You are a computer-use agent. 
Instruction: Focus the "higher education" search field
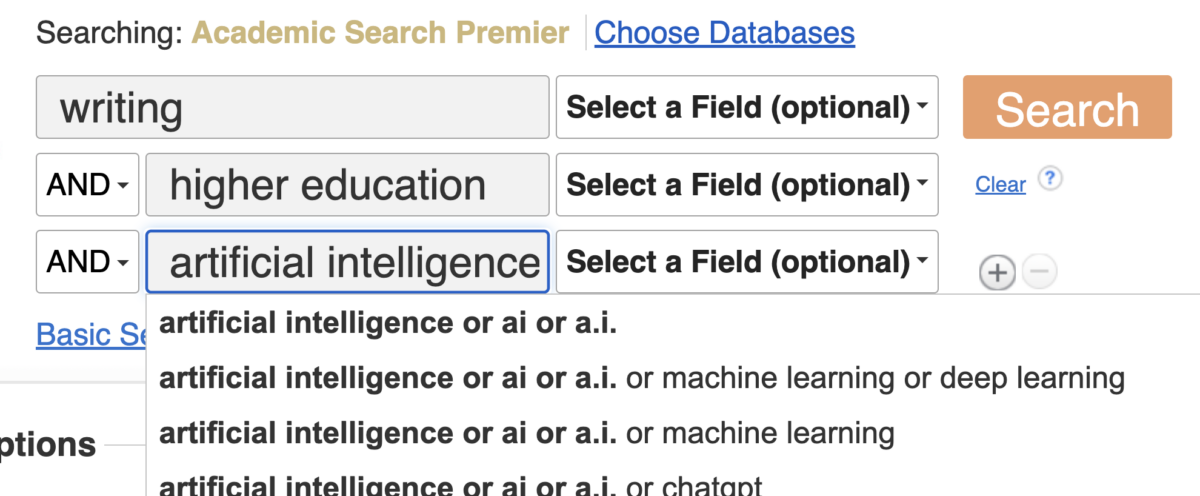347,184
